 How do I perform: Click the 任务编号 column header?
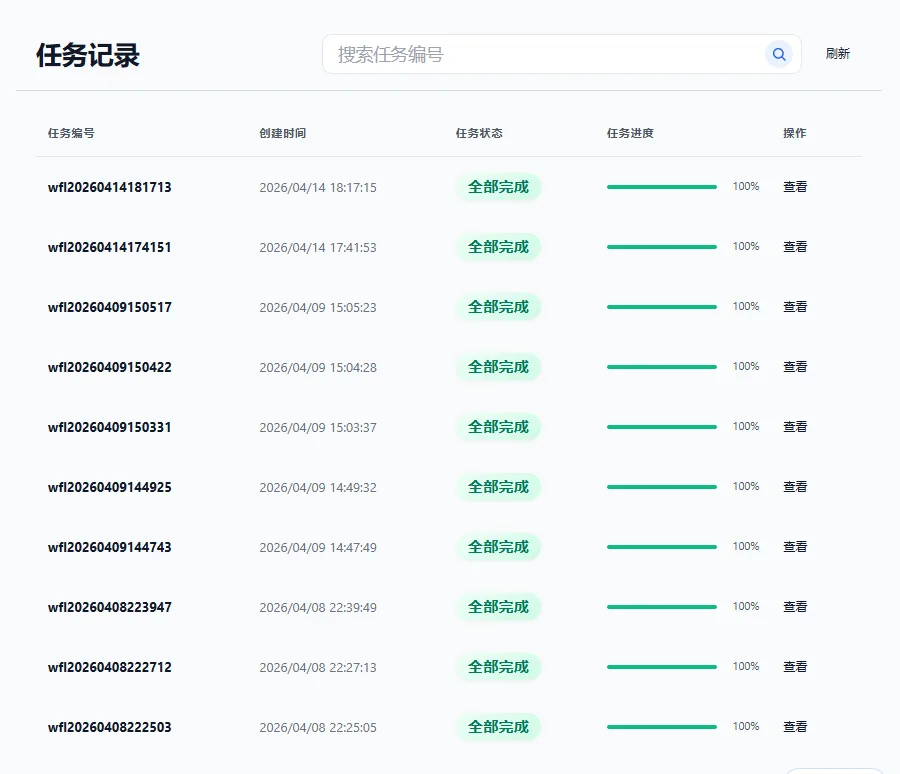[71, 133]
